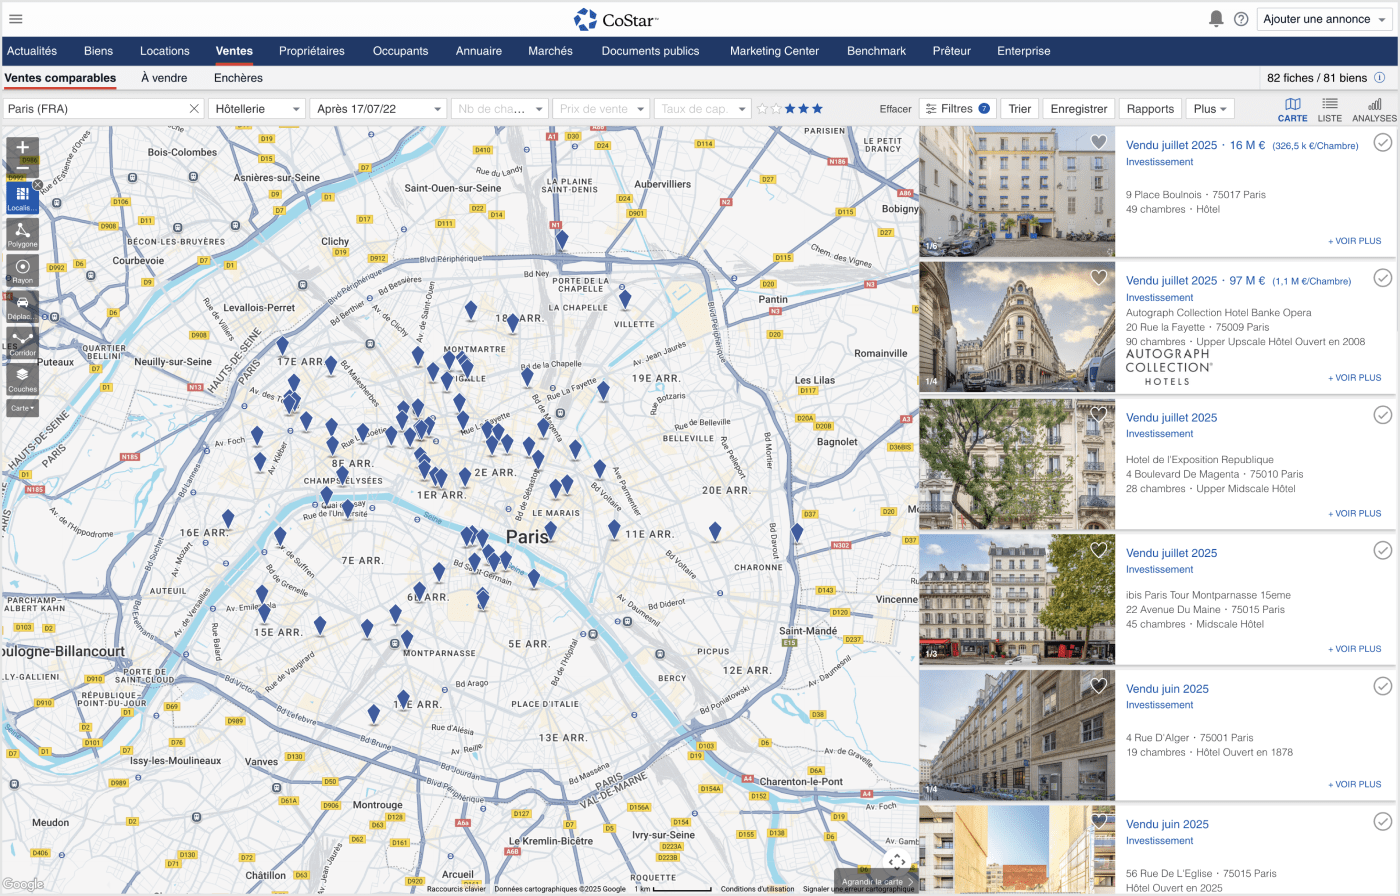Open the hamburger main menu
The height and width of the screenshot is (896, 1400).
(x=16, y=19)
